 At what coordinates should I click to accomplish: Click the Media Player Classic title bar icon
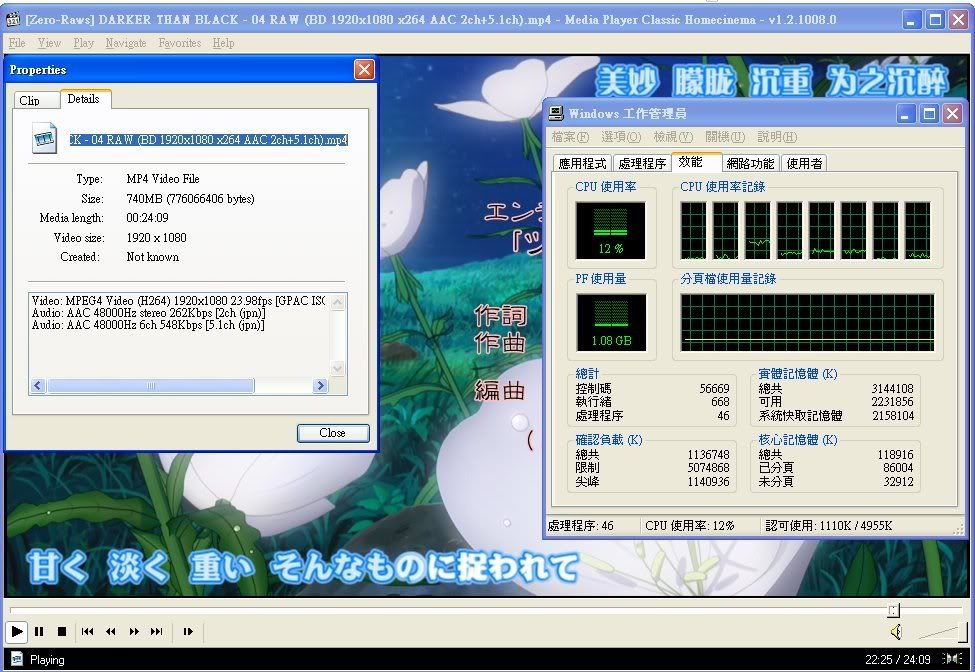pos(12,19)
